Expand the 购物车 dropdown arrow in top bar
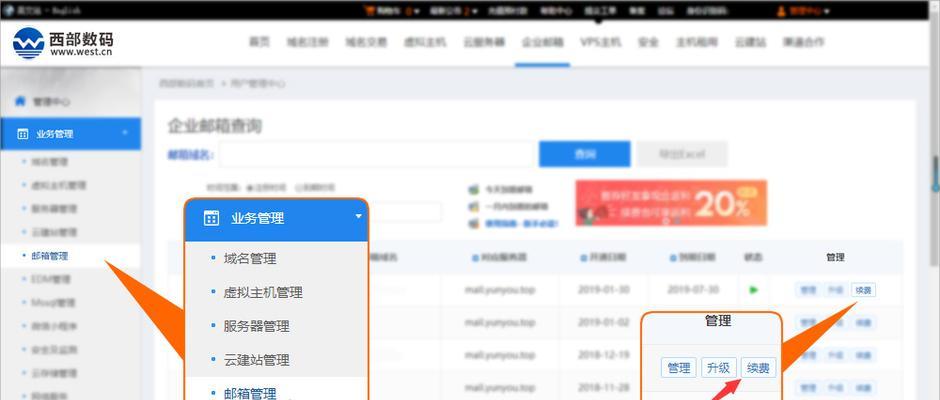Screen dimensions: 940x400 pos(417,11)
